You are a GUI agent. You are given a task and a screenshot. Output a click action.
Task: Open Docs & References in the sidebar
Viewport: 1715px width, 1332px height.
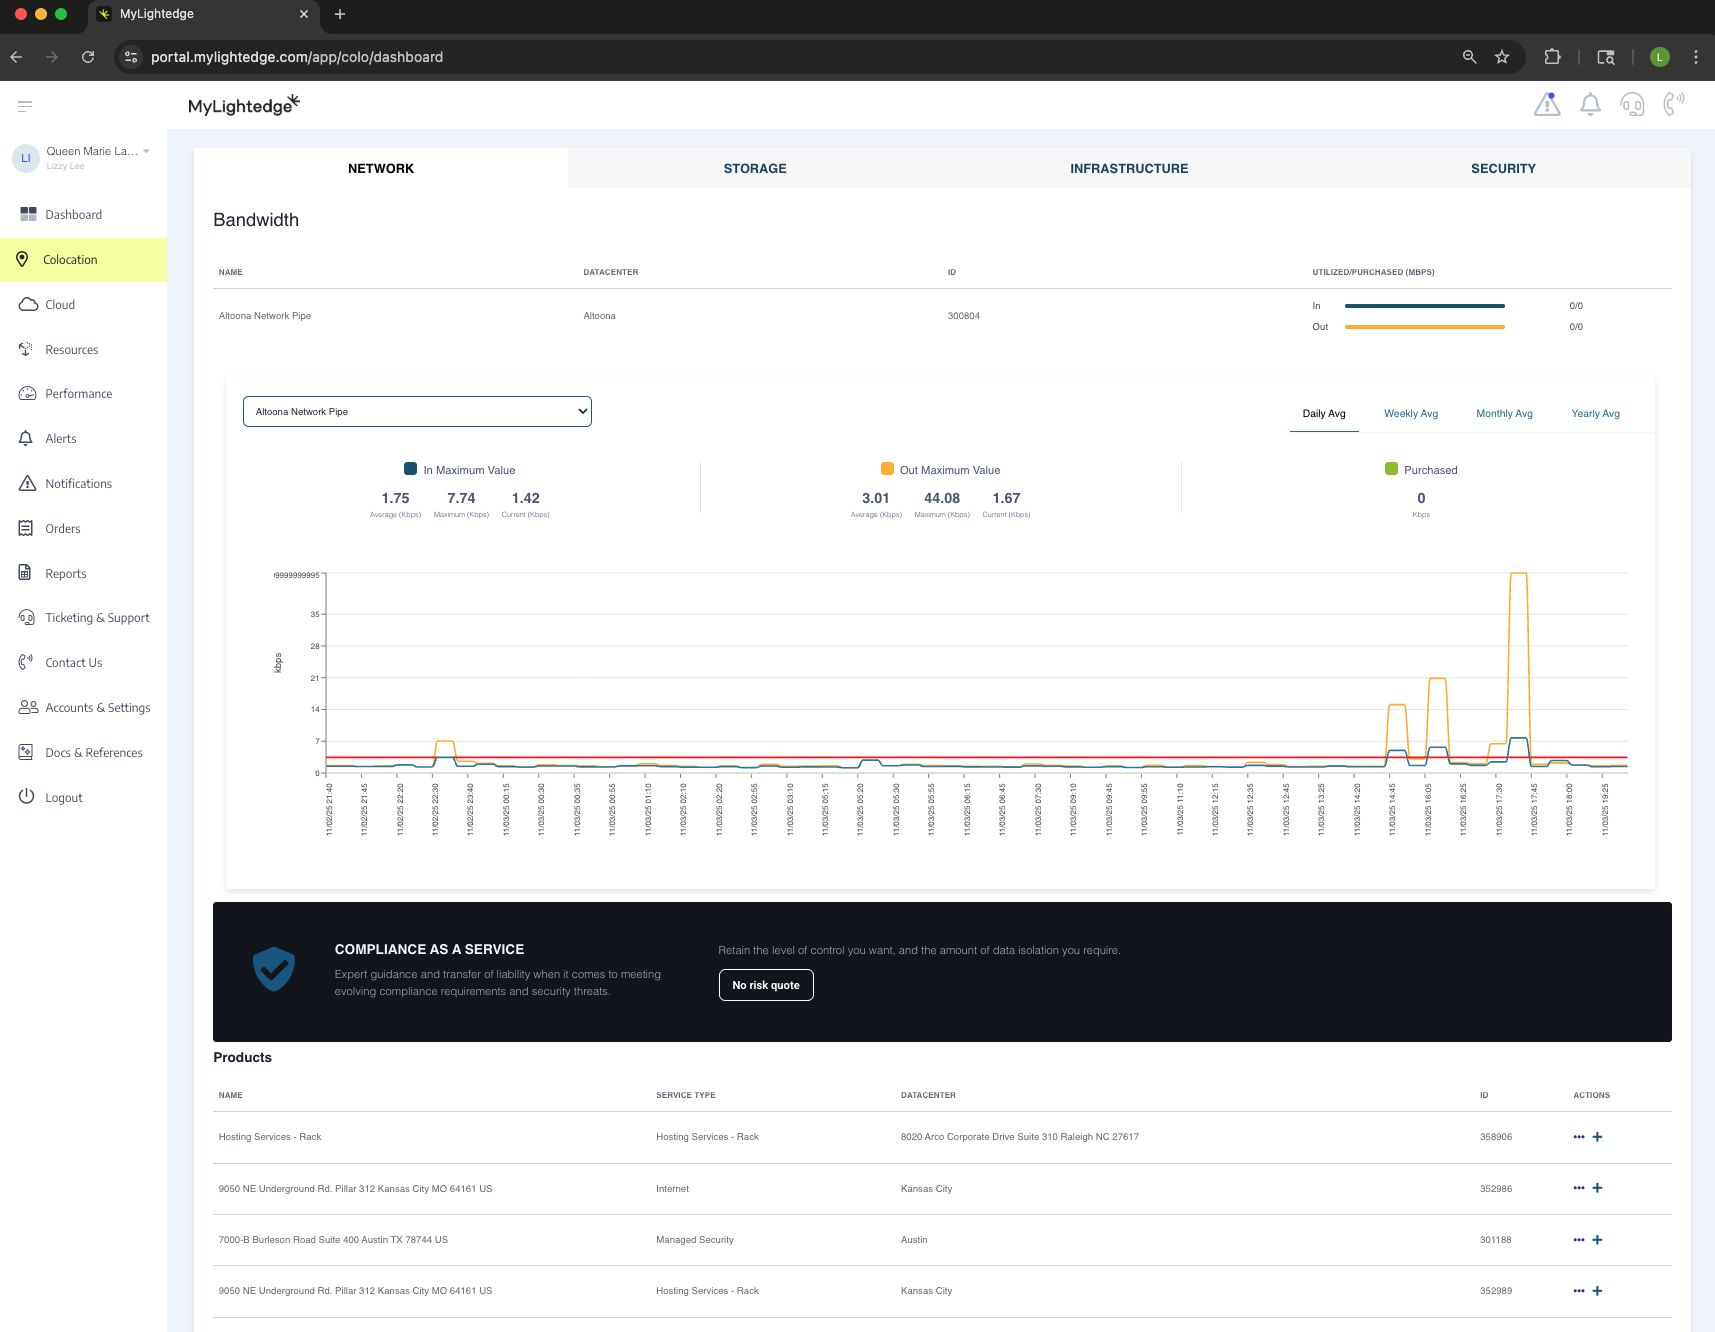point(94,753)
